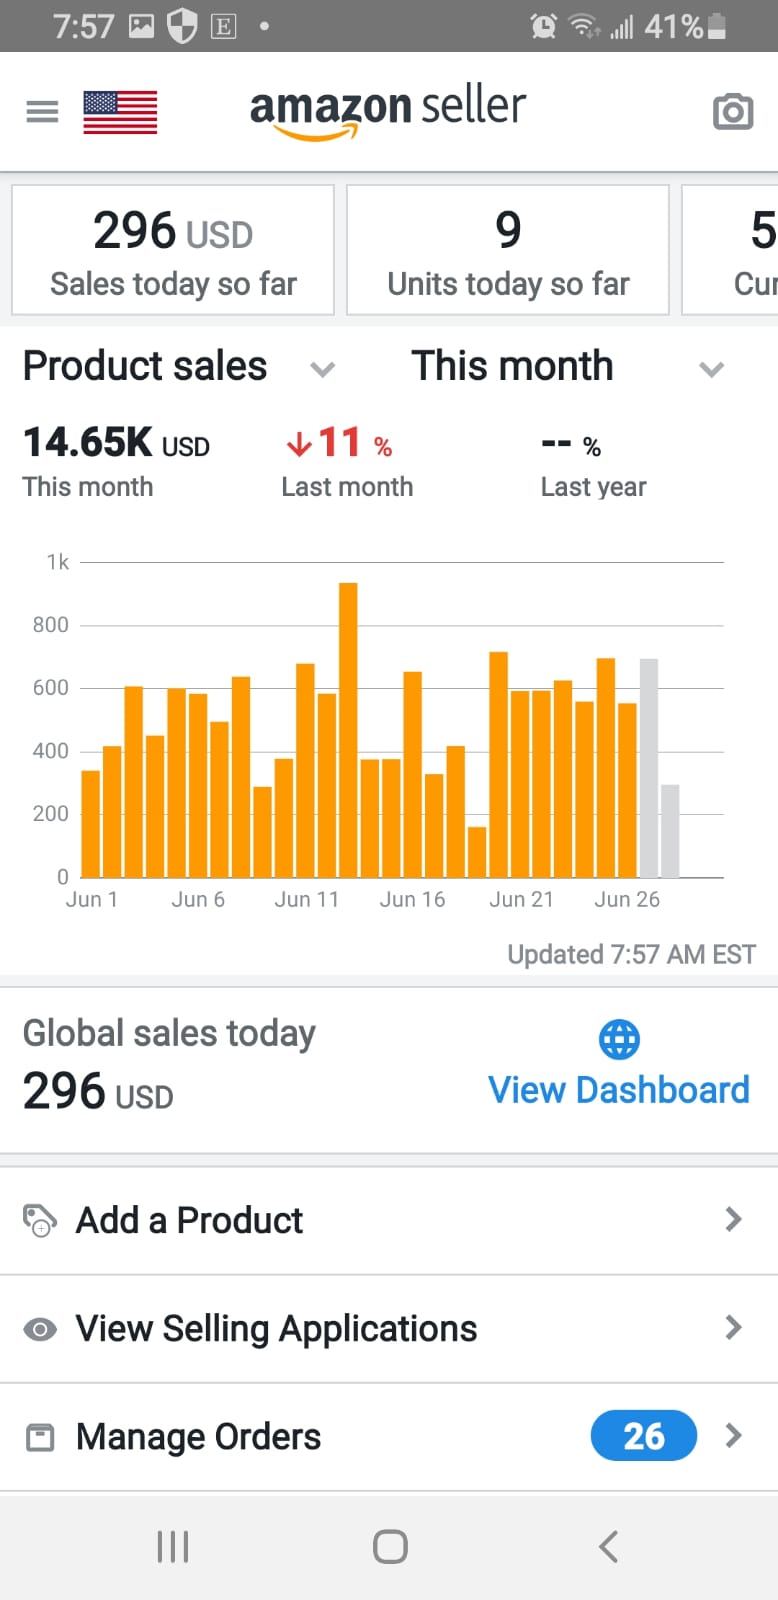Viewport: 778px width, 1600px height.
Task: Open the hamburger navigation menu
Action: coord(42,111)
